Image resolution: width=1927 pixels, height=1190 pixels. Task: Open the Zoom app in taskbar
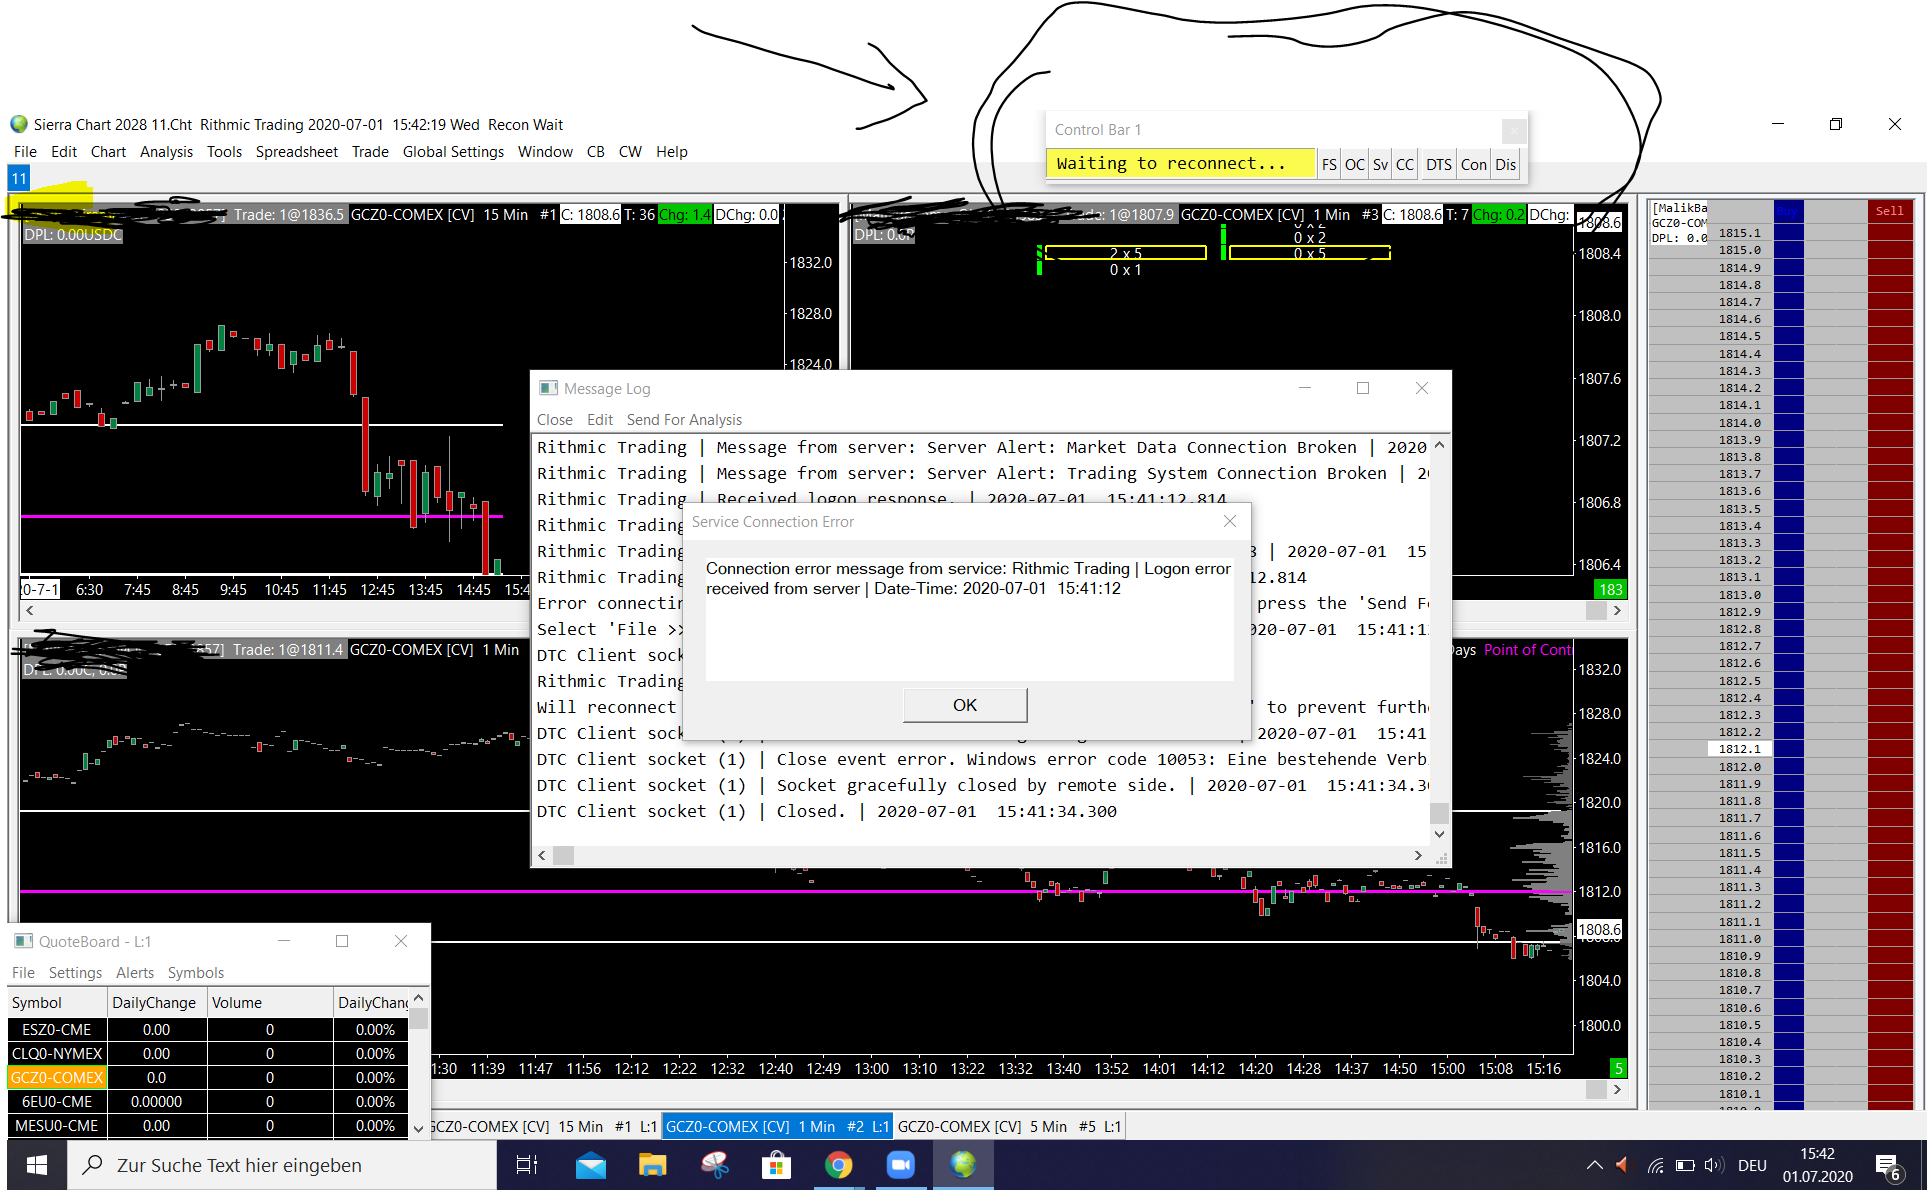coord(900,1165)
